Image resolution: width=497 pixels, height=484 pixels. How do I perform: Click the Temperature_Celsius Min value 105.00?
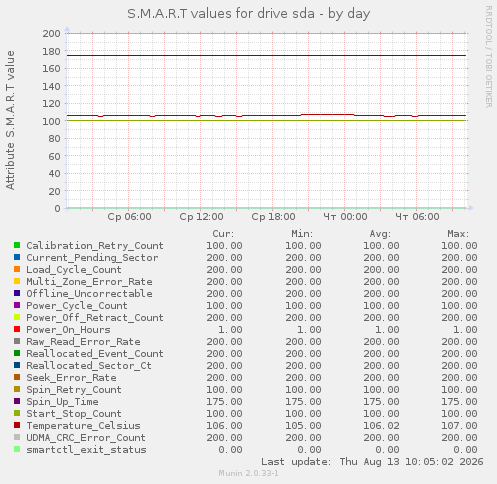tap(303, 426)
